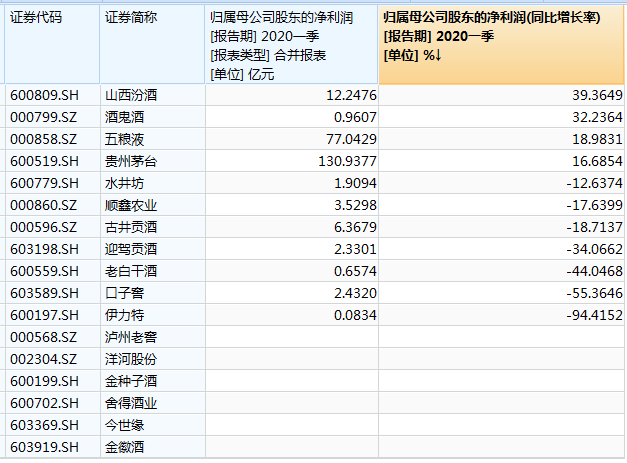Select the code 000596.SZ
Screen dimensions: 627x463
coord(43,227)
